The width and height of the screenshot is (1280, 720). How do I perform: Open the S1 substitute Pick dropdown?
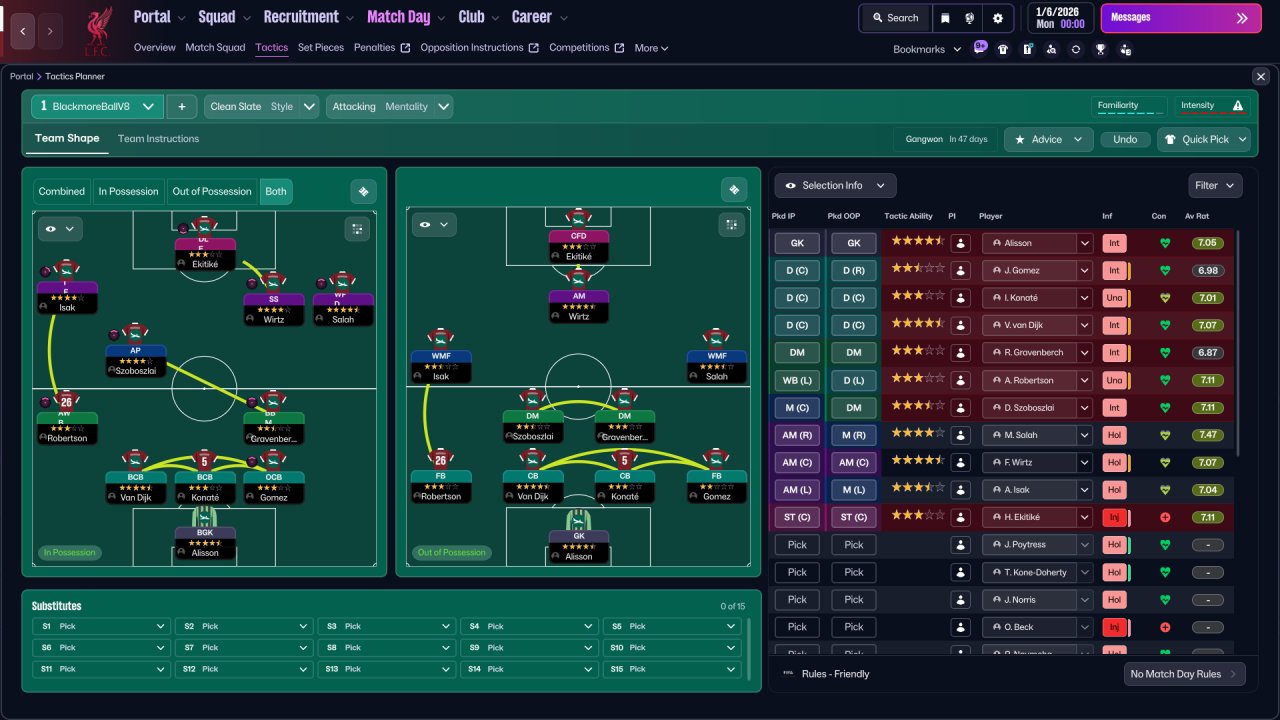click(100, 626)
